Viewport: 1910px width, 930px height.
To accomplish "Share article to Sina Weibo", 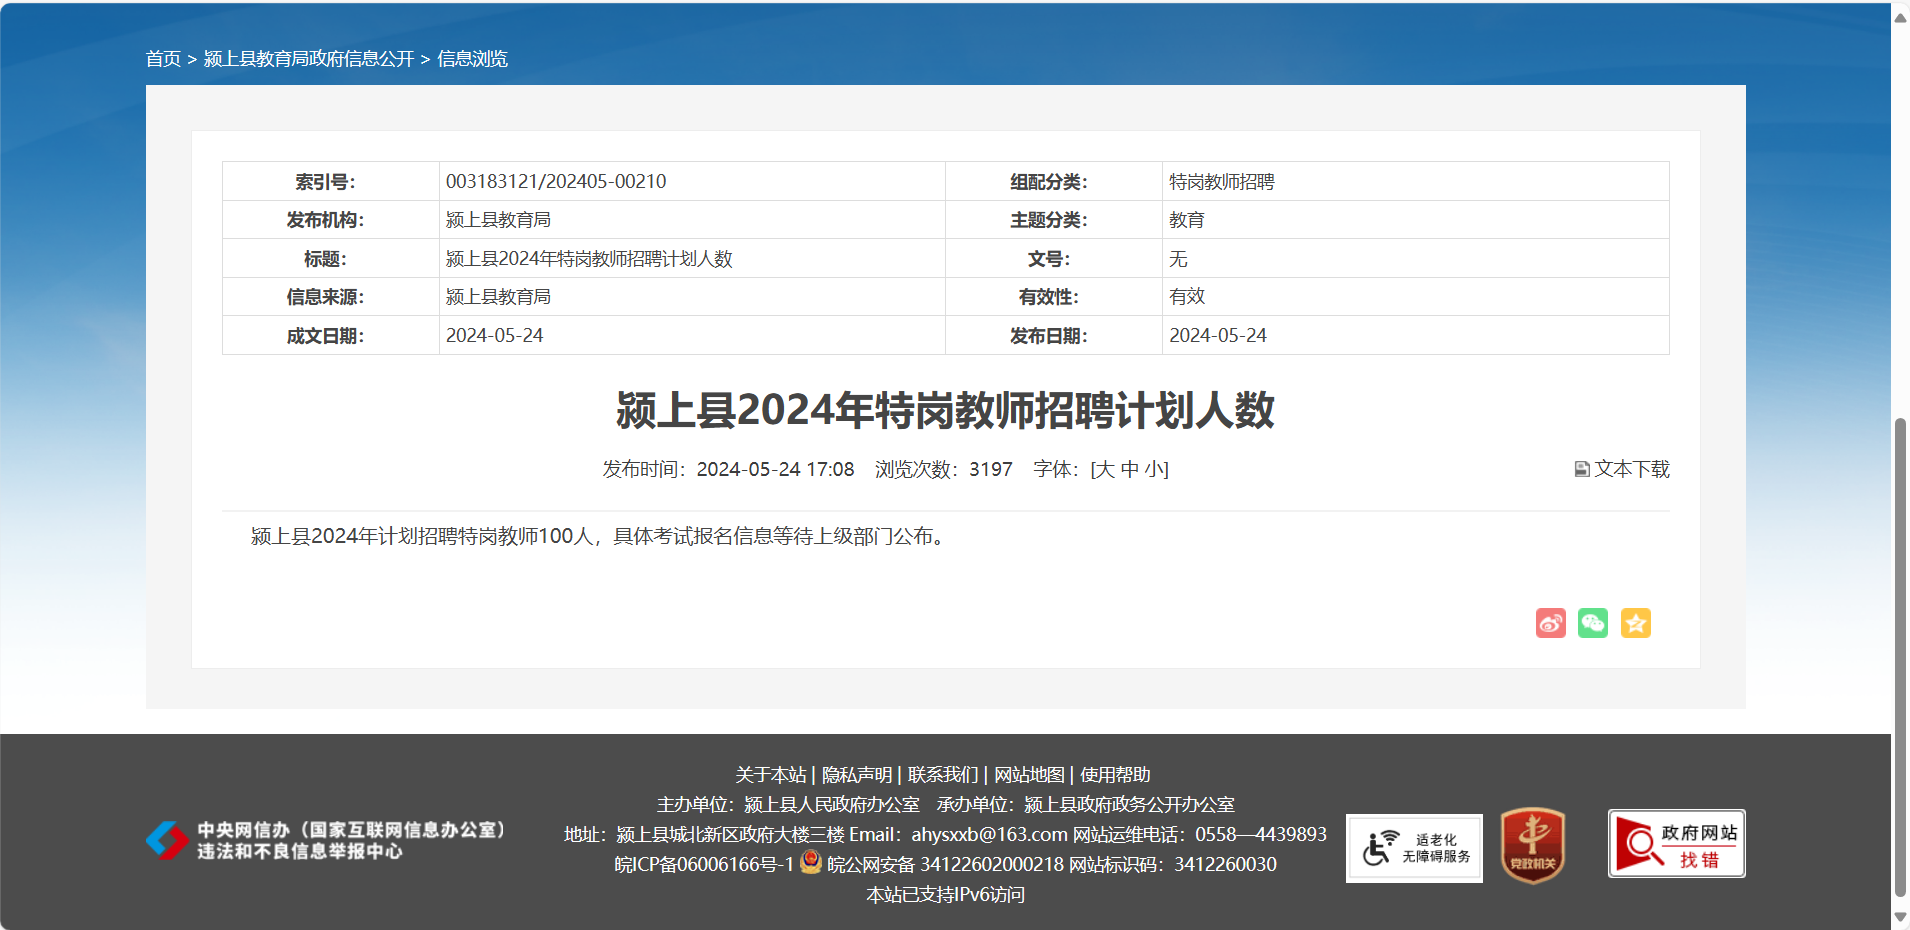I will (1550, 623).
